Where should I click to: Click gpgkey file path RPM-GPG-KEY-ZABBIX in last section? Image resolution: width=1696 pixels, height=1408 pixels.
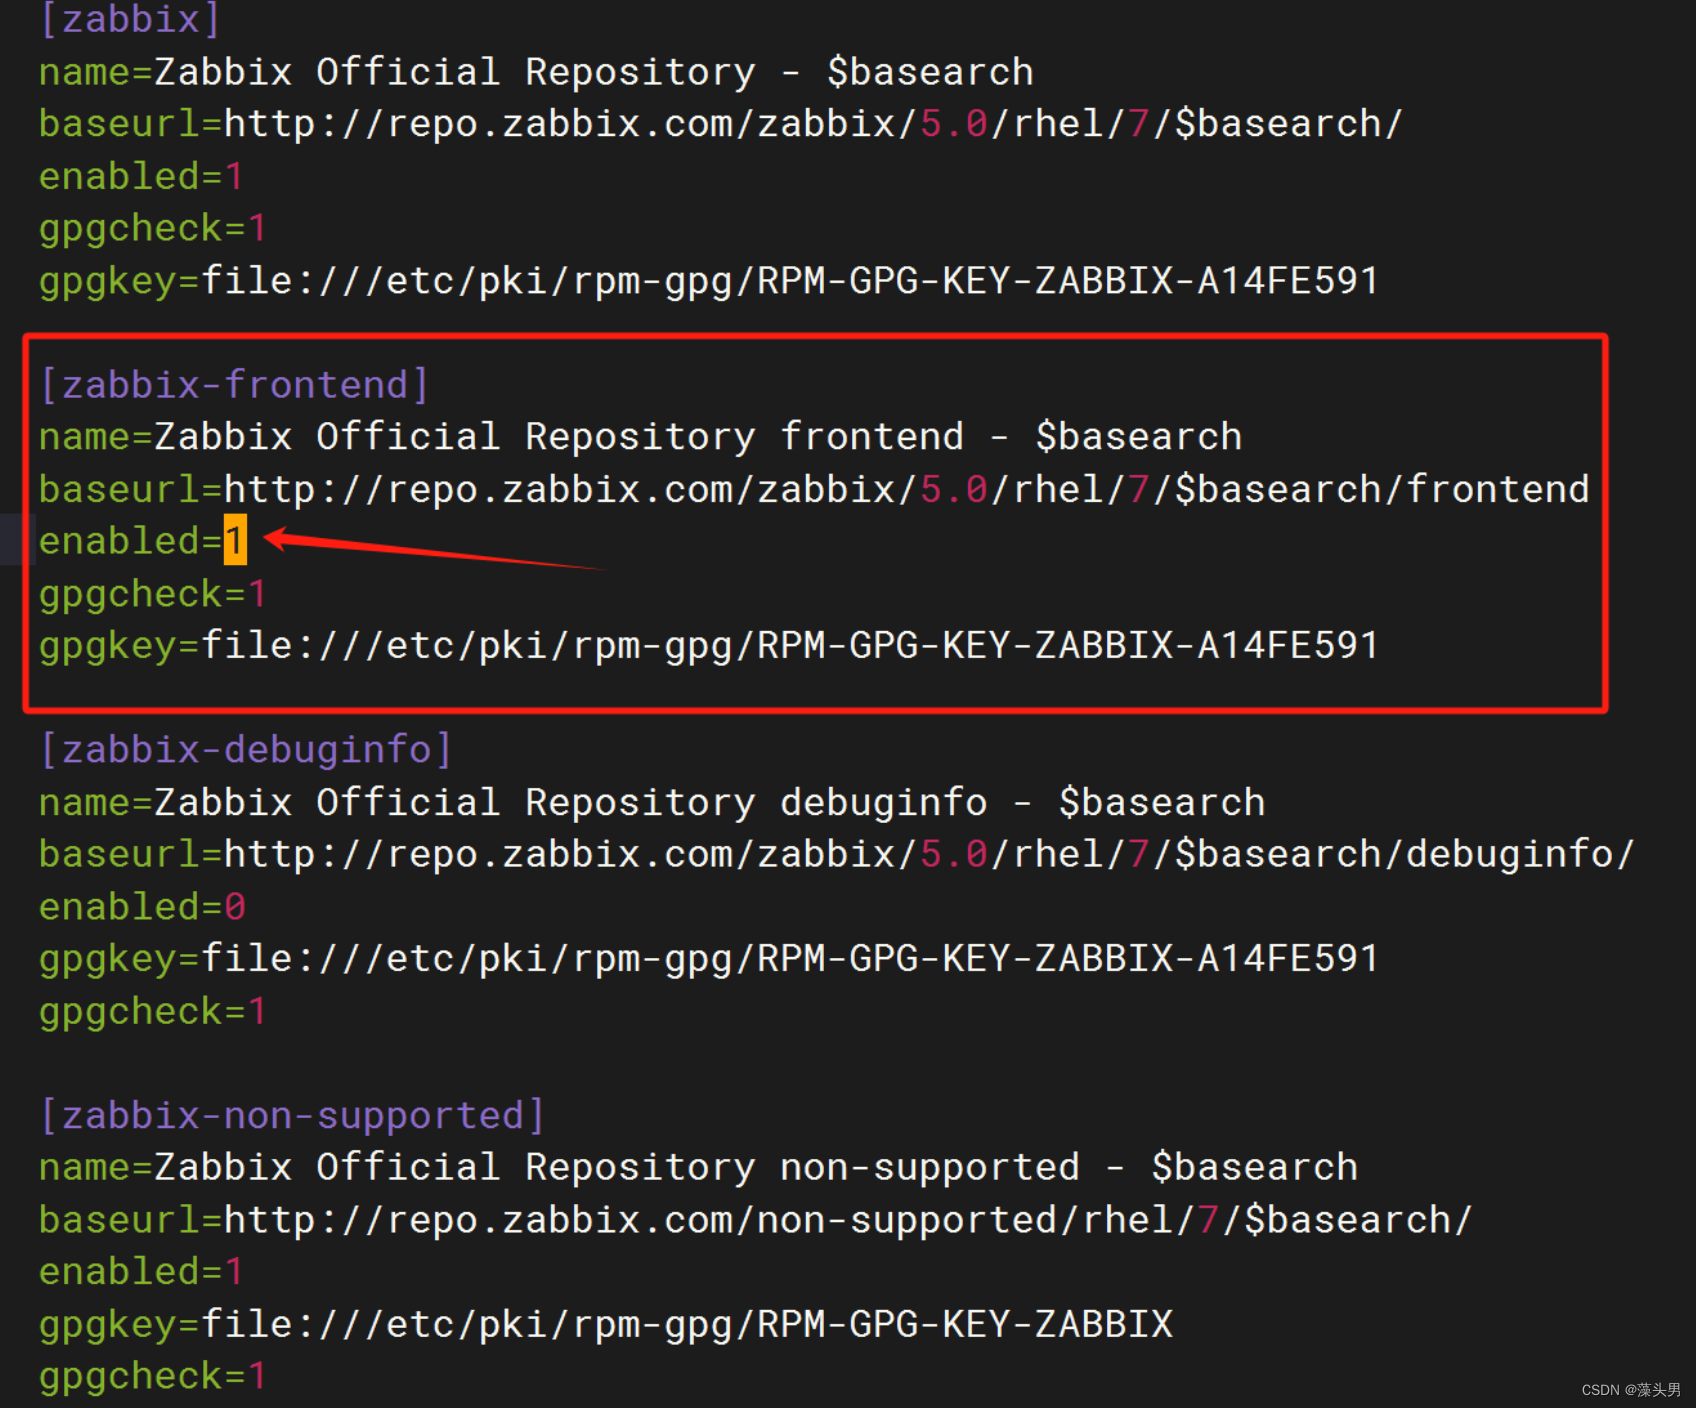point(600,1323)
